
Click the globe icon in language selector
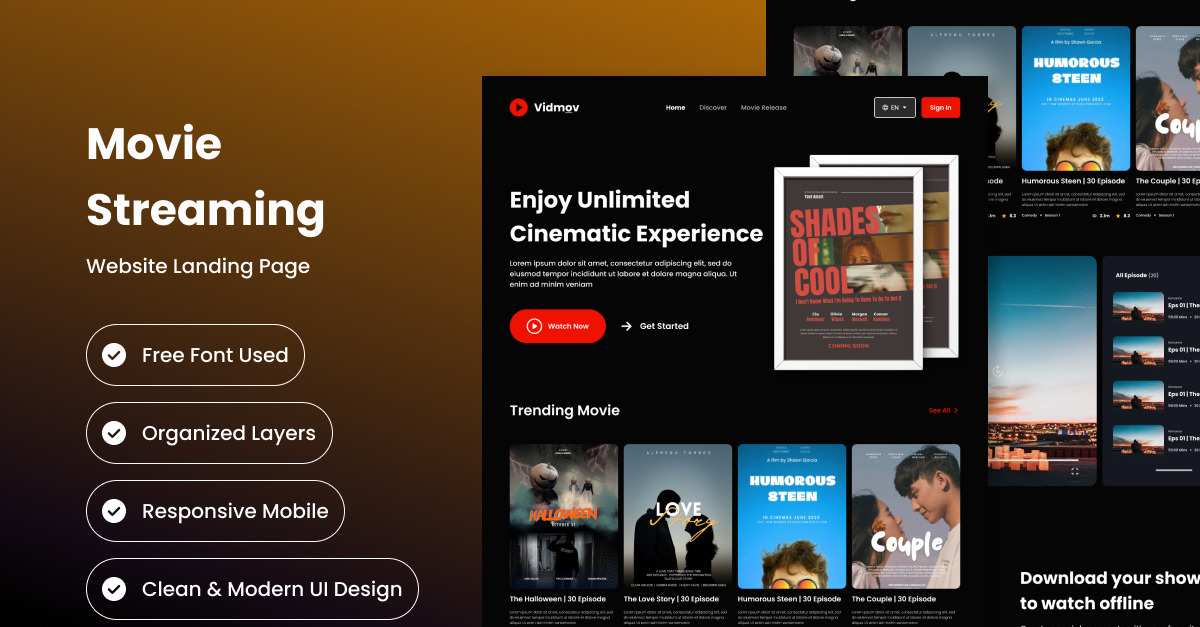(884, 108)
